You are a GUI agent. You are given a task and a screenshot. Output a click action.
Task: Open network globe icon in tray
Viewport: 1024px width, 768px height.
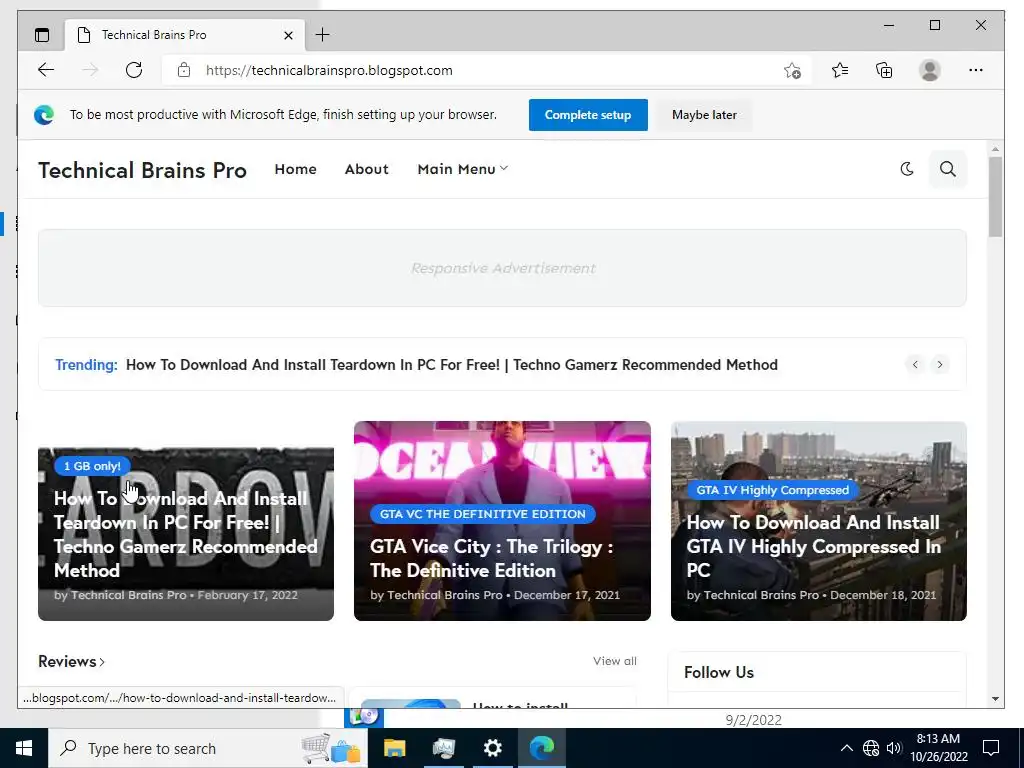pyautogui.click(x=871, y=748)
